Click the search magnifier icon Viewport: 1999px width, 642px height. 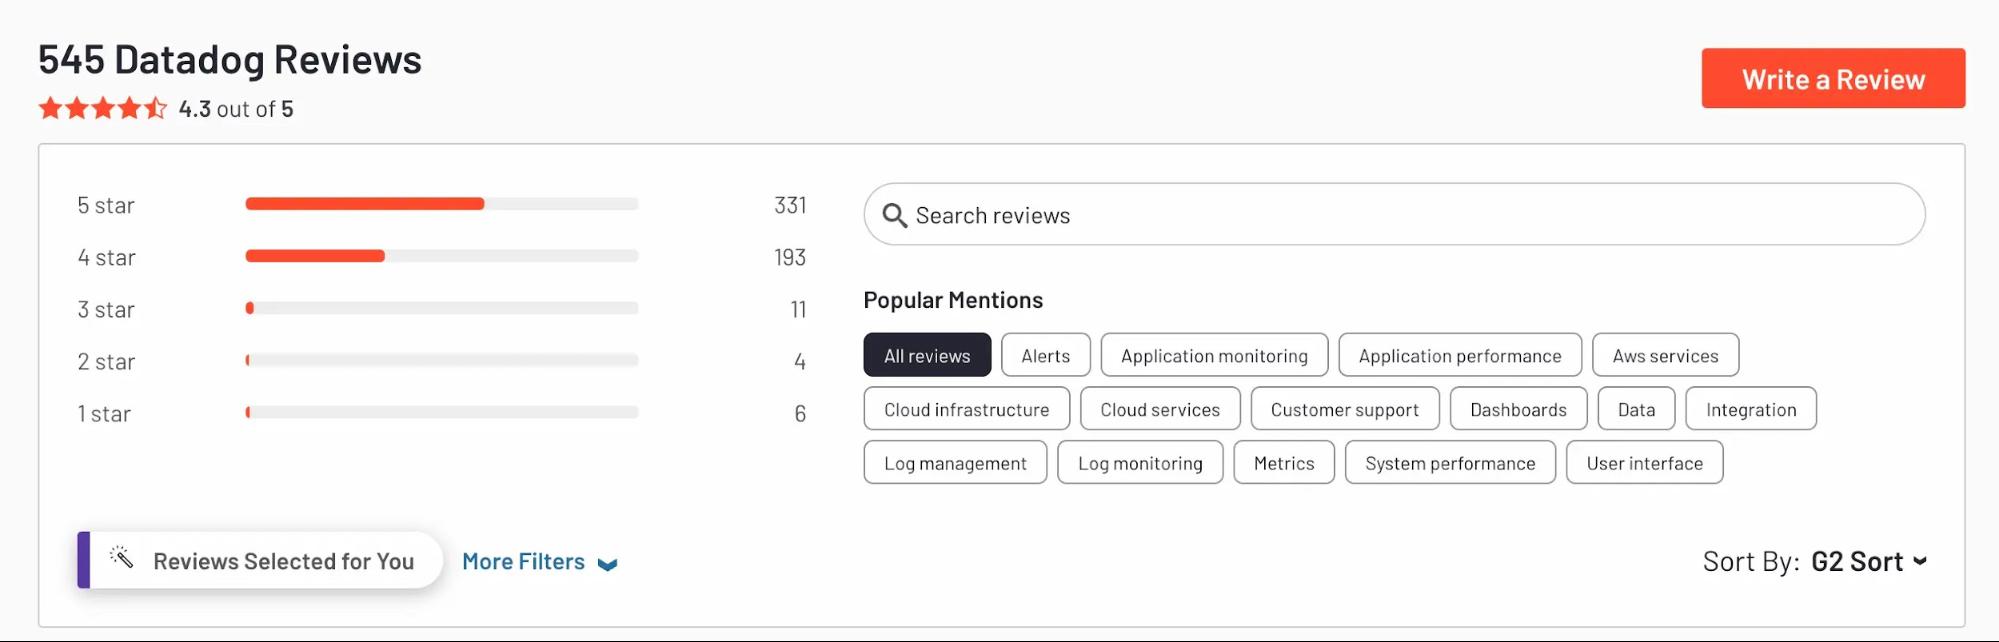tap(895, 215)
